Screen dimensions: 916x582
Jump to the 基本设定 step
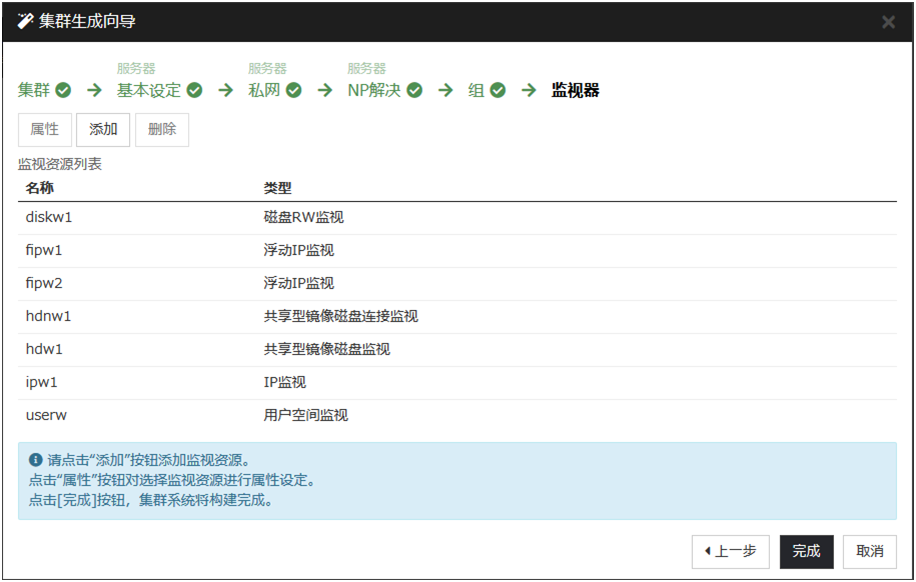point(149,91)
